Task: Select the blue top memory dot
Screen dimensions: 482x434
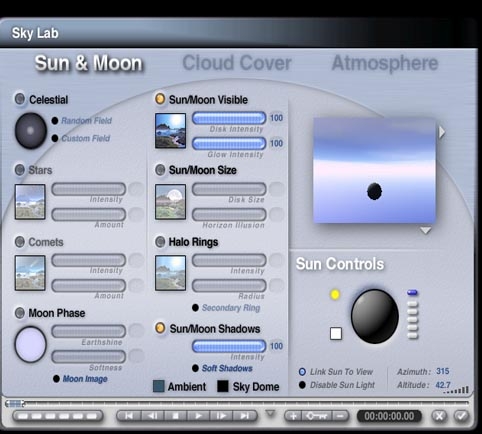Action: click(x=412, y=293)
